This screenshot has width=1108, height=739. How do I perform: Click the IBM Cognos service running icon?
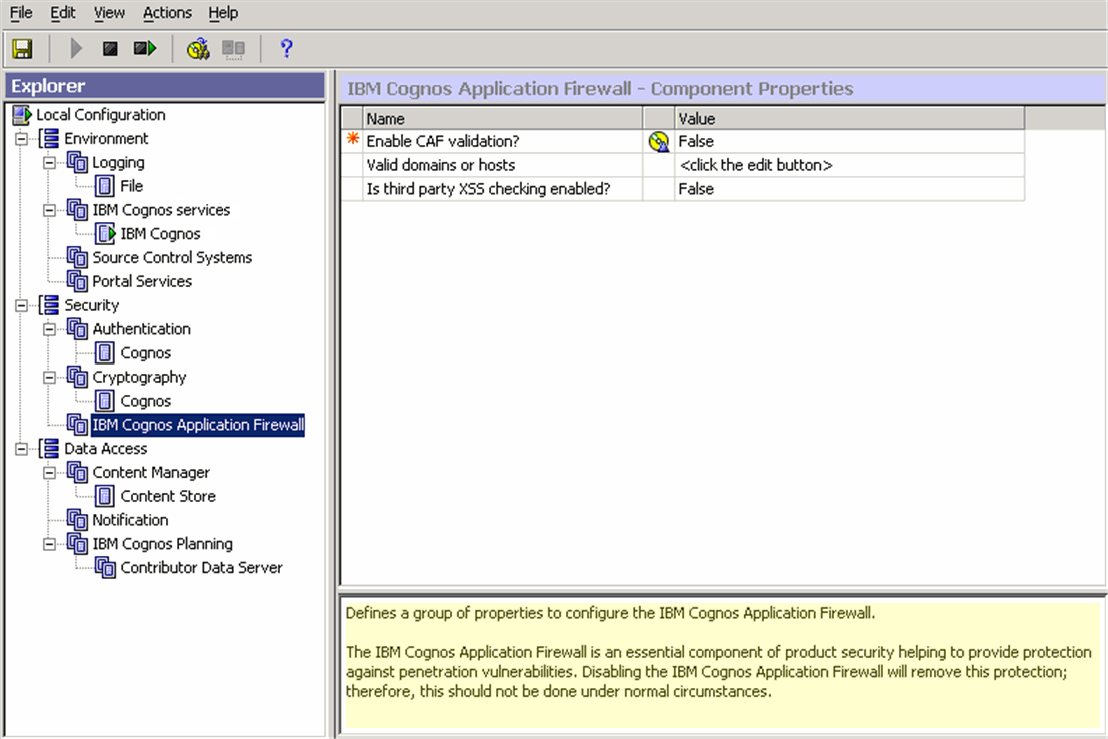105,234
